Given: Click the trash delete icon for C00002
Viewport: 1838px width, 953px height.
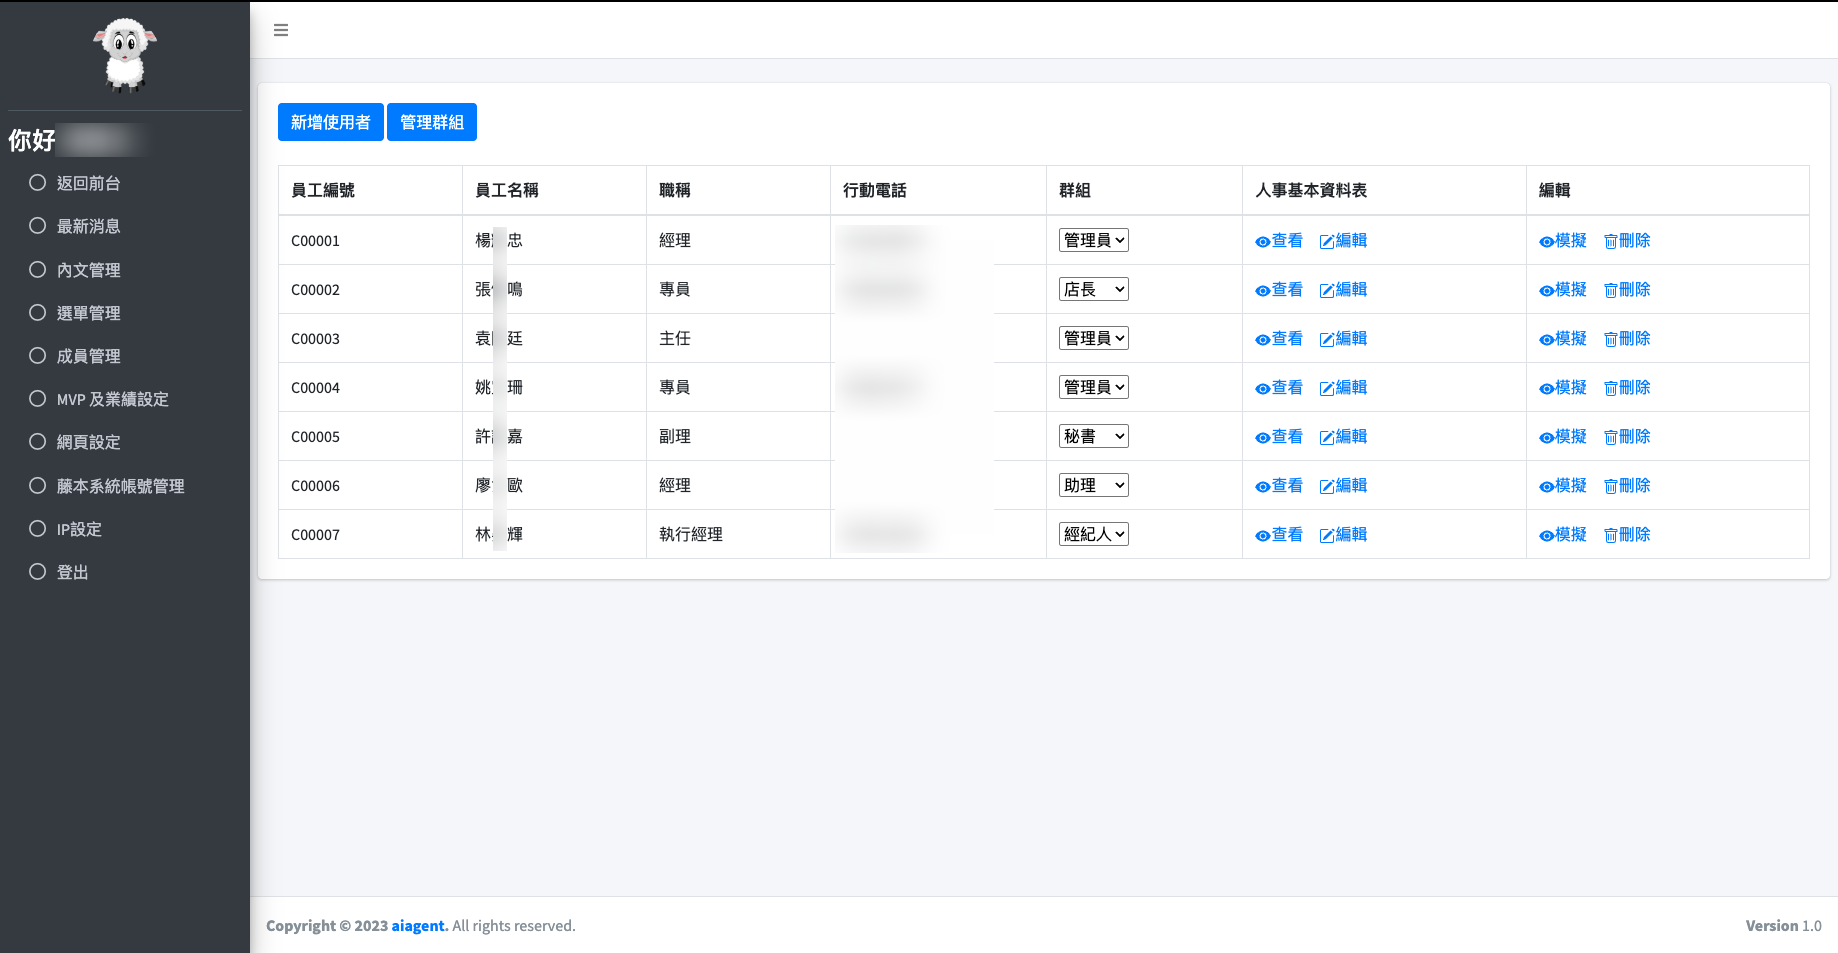Looking at the screenshot, I should pos(1610,291).
